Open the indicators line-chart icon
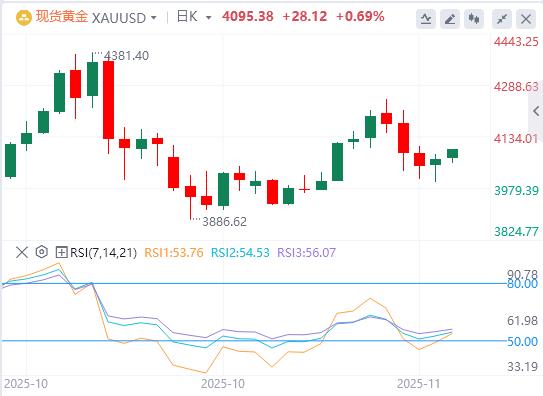Screen dimensions: 543x396 [x=426, y=19]
